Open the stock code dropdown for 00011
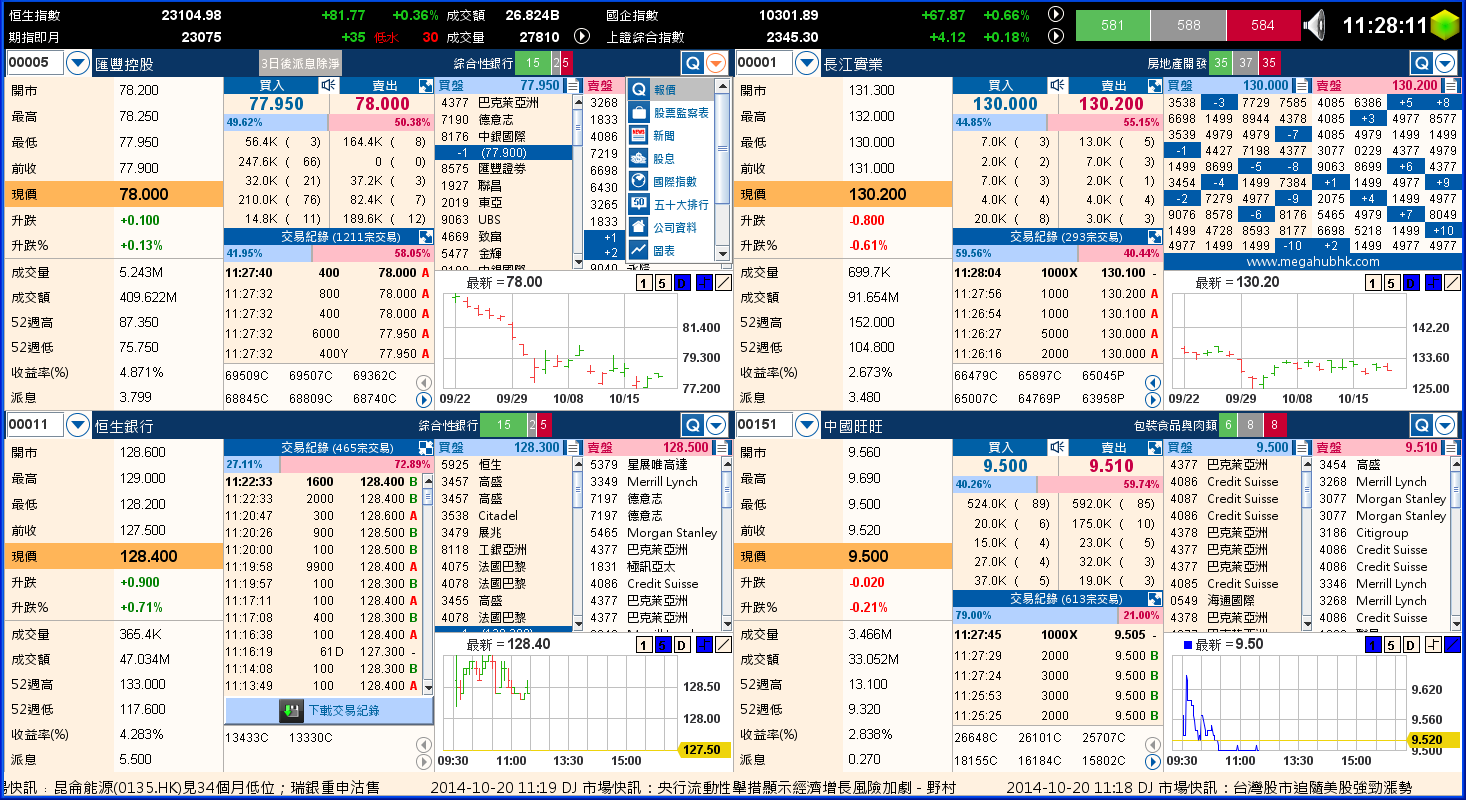This screenshot has height=800, width=1466. click(78, 425)
